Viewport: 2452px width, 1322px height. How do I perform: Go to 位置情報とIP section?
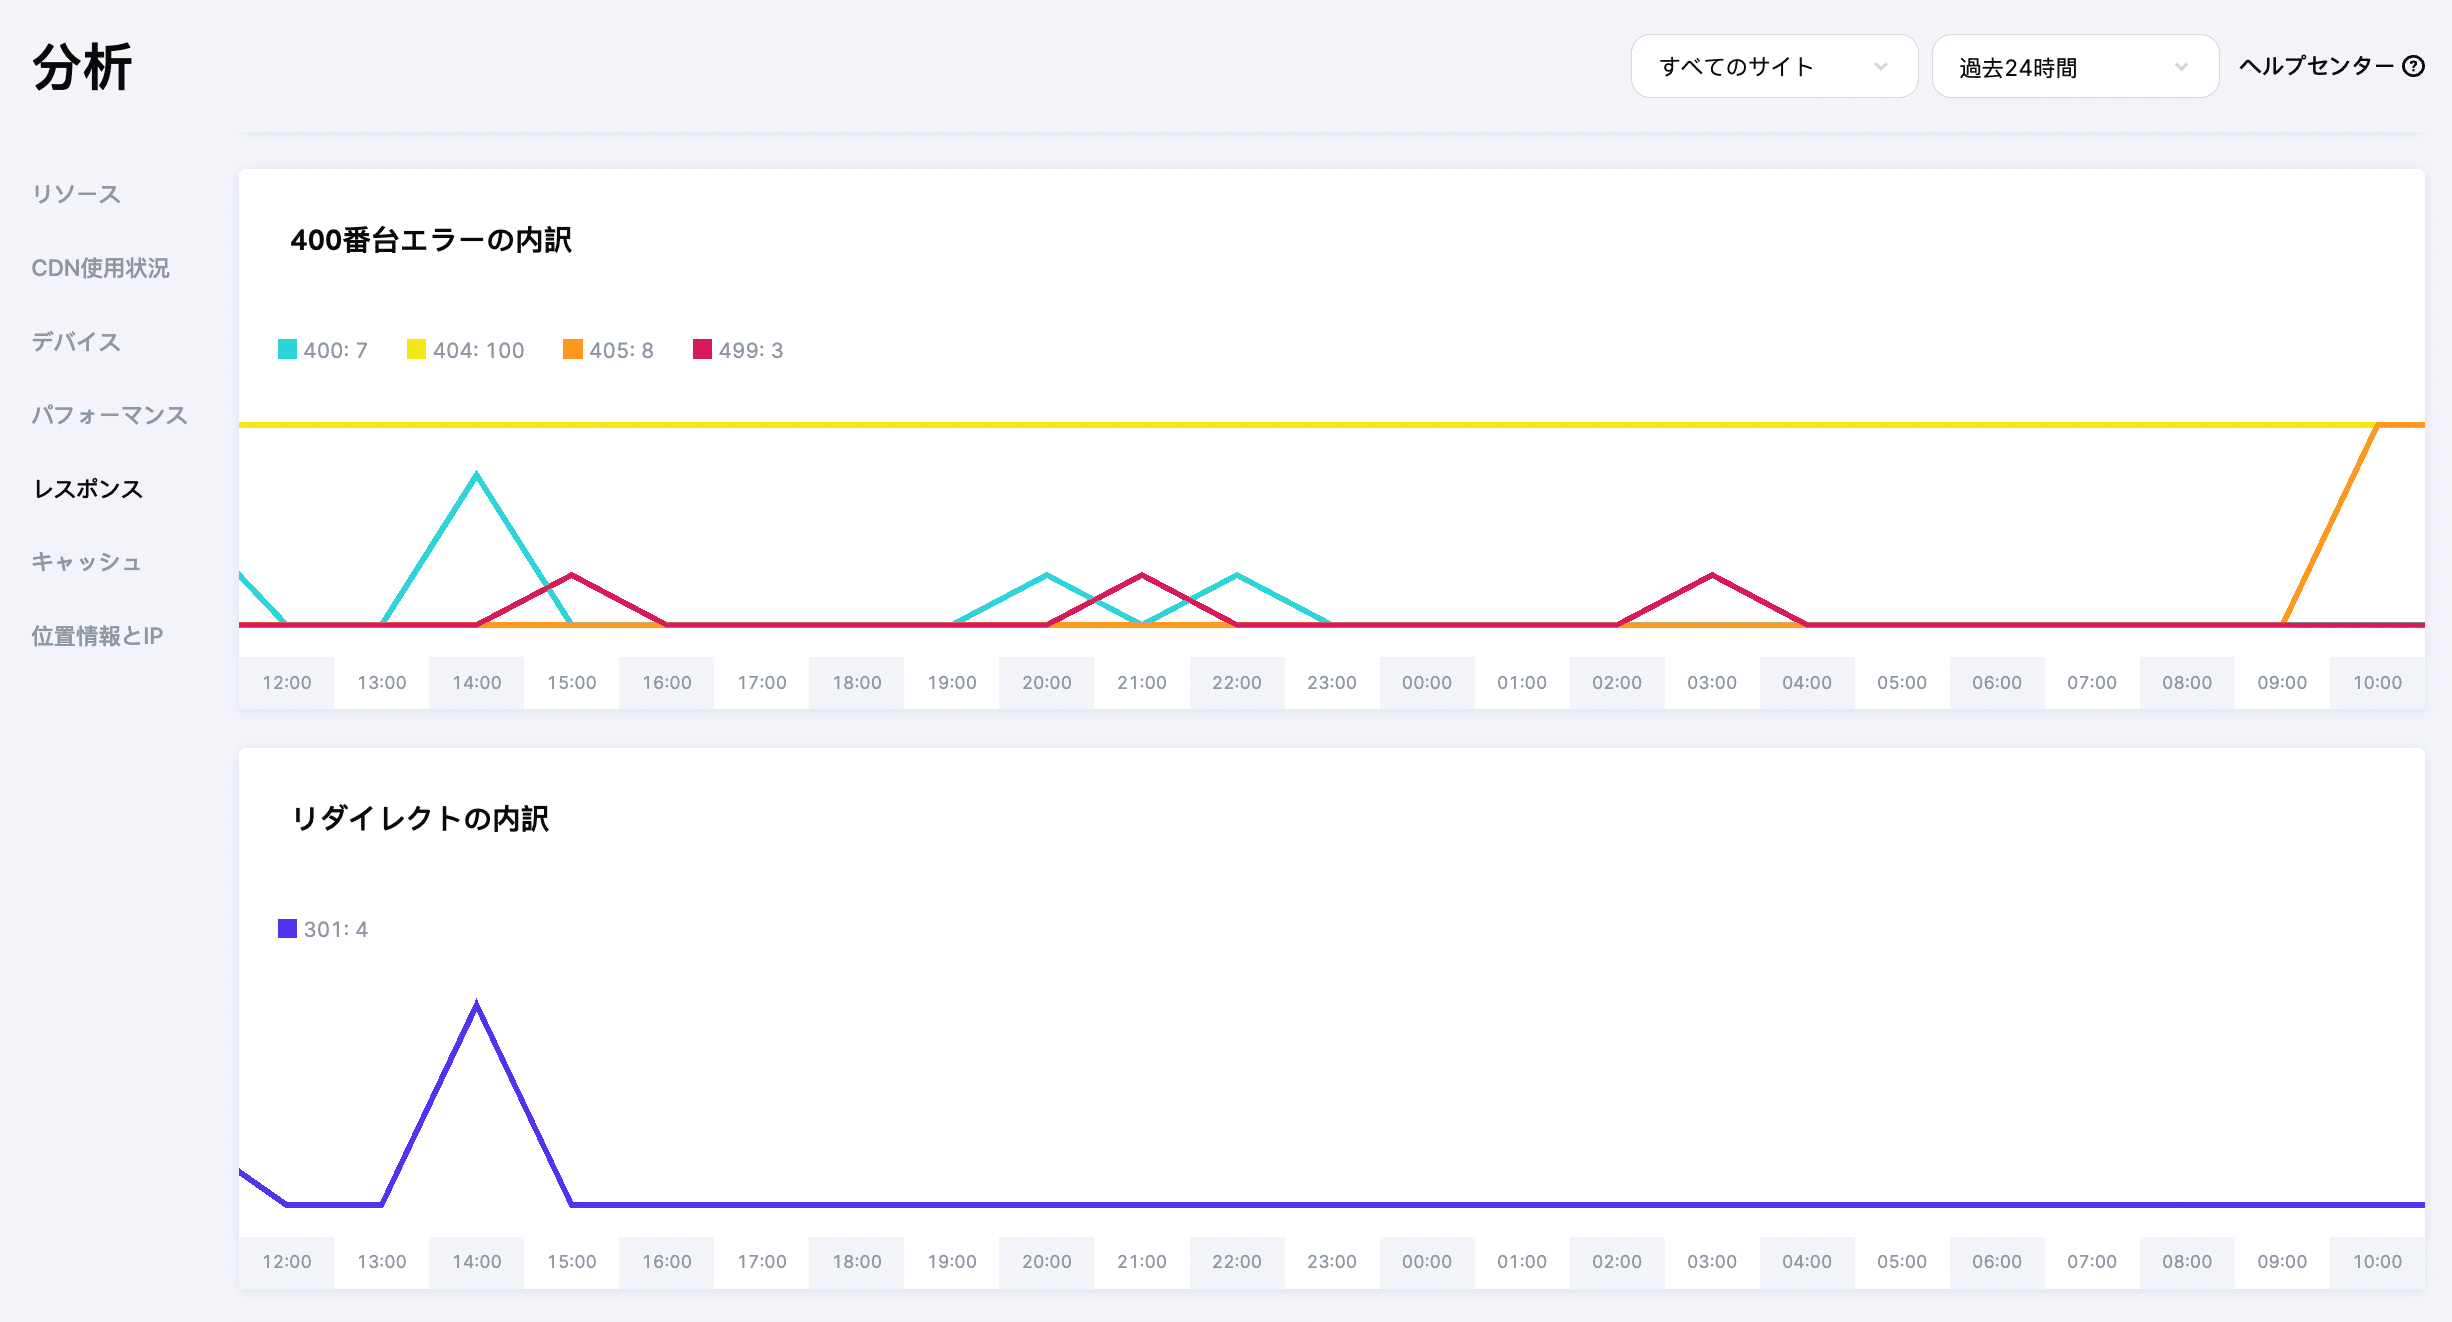[97, 636]
